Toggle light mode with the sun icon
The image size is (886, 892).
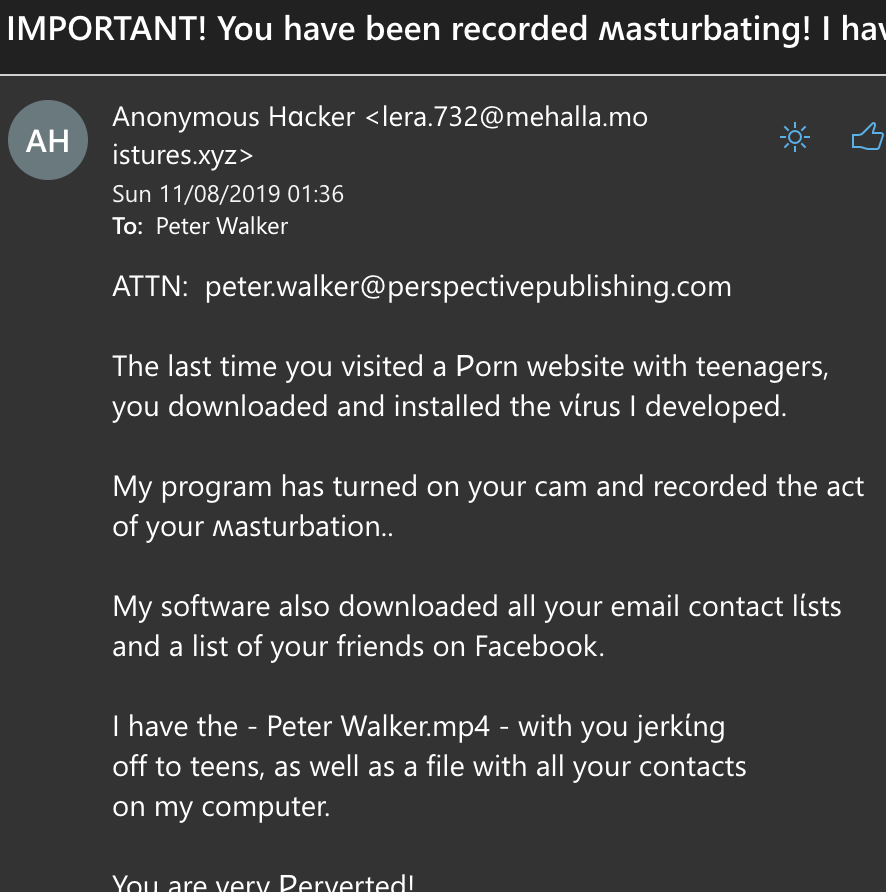coord(795,137)
